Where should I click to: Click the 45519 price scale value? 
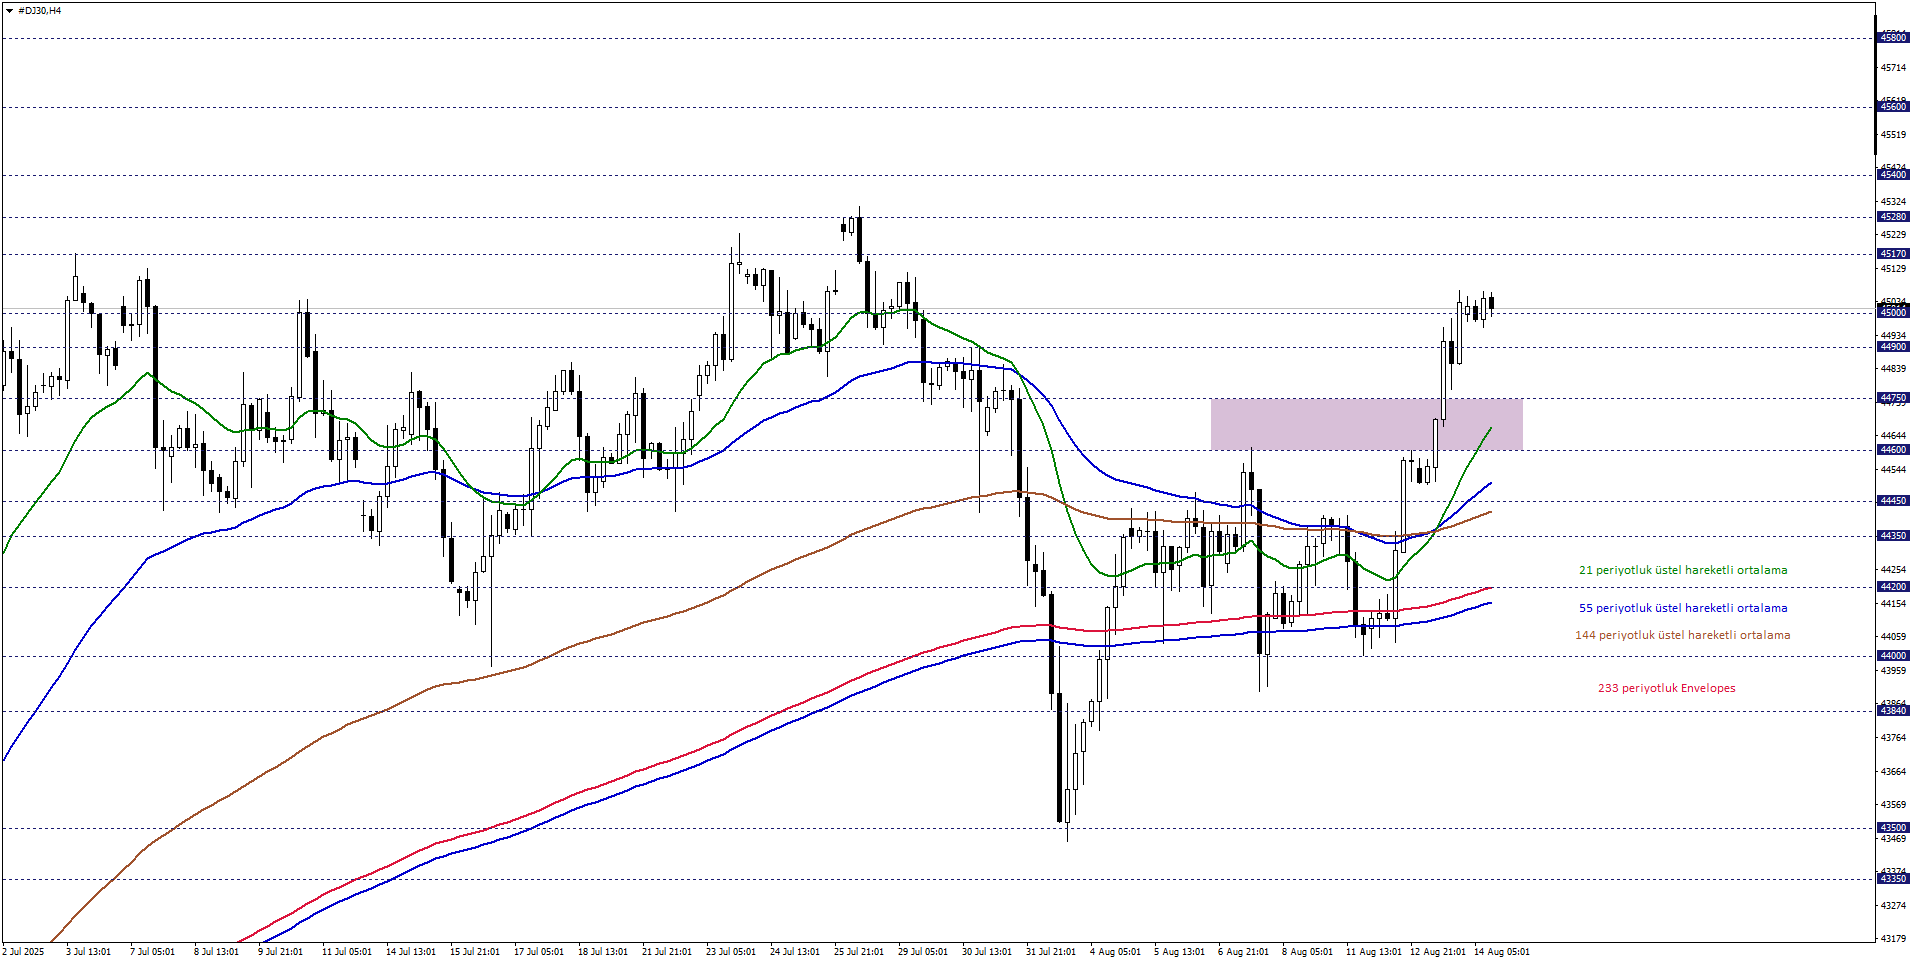coord(1893,134)
